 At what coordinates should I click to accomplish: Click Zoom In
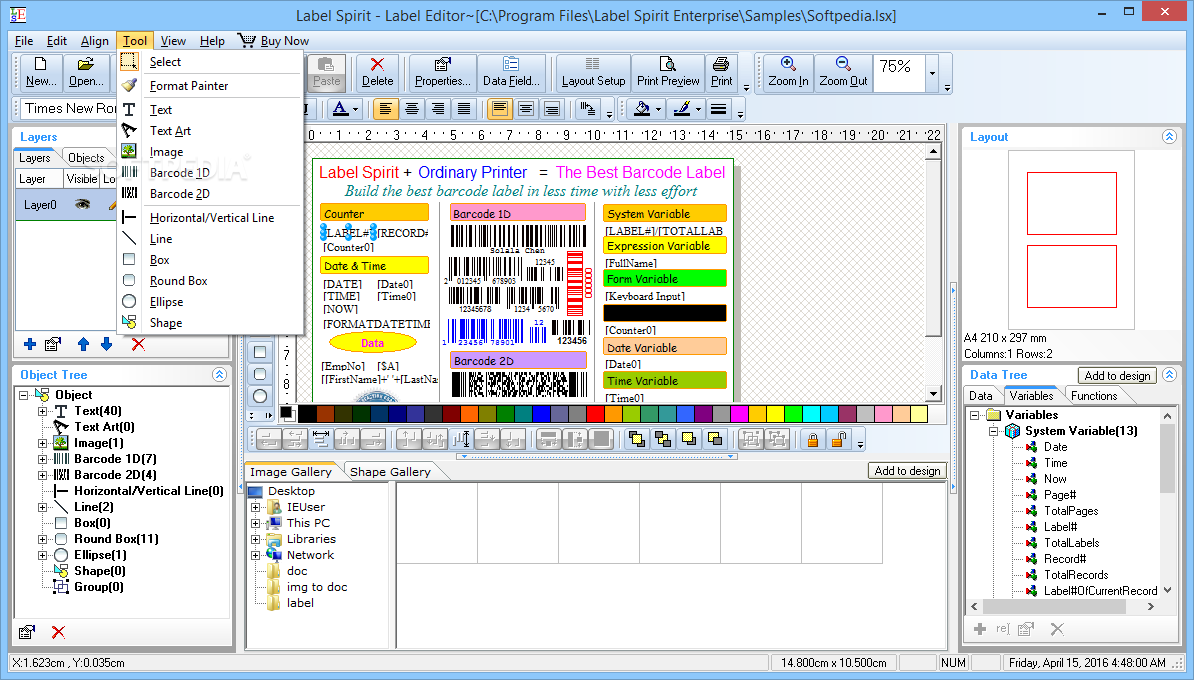point(788,72)
